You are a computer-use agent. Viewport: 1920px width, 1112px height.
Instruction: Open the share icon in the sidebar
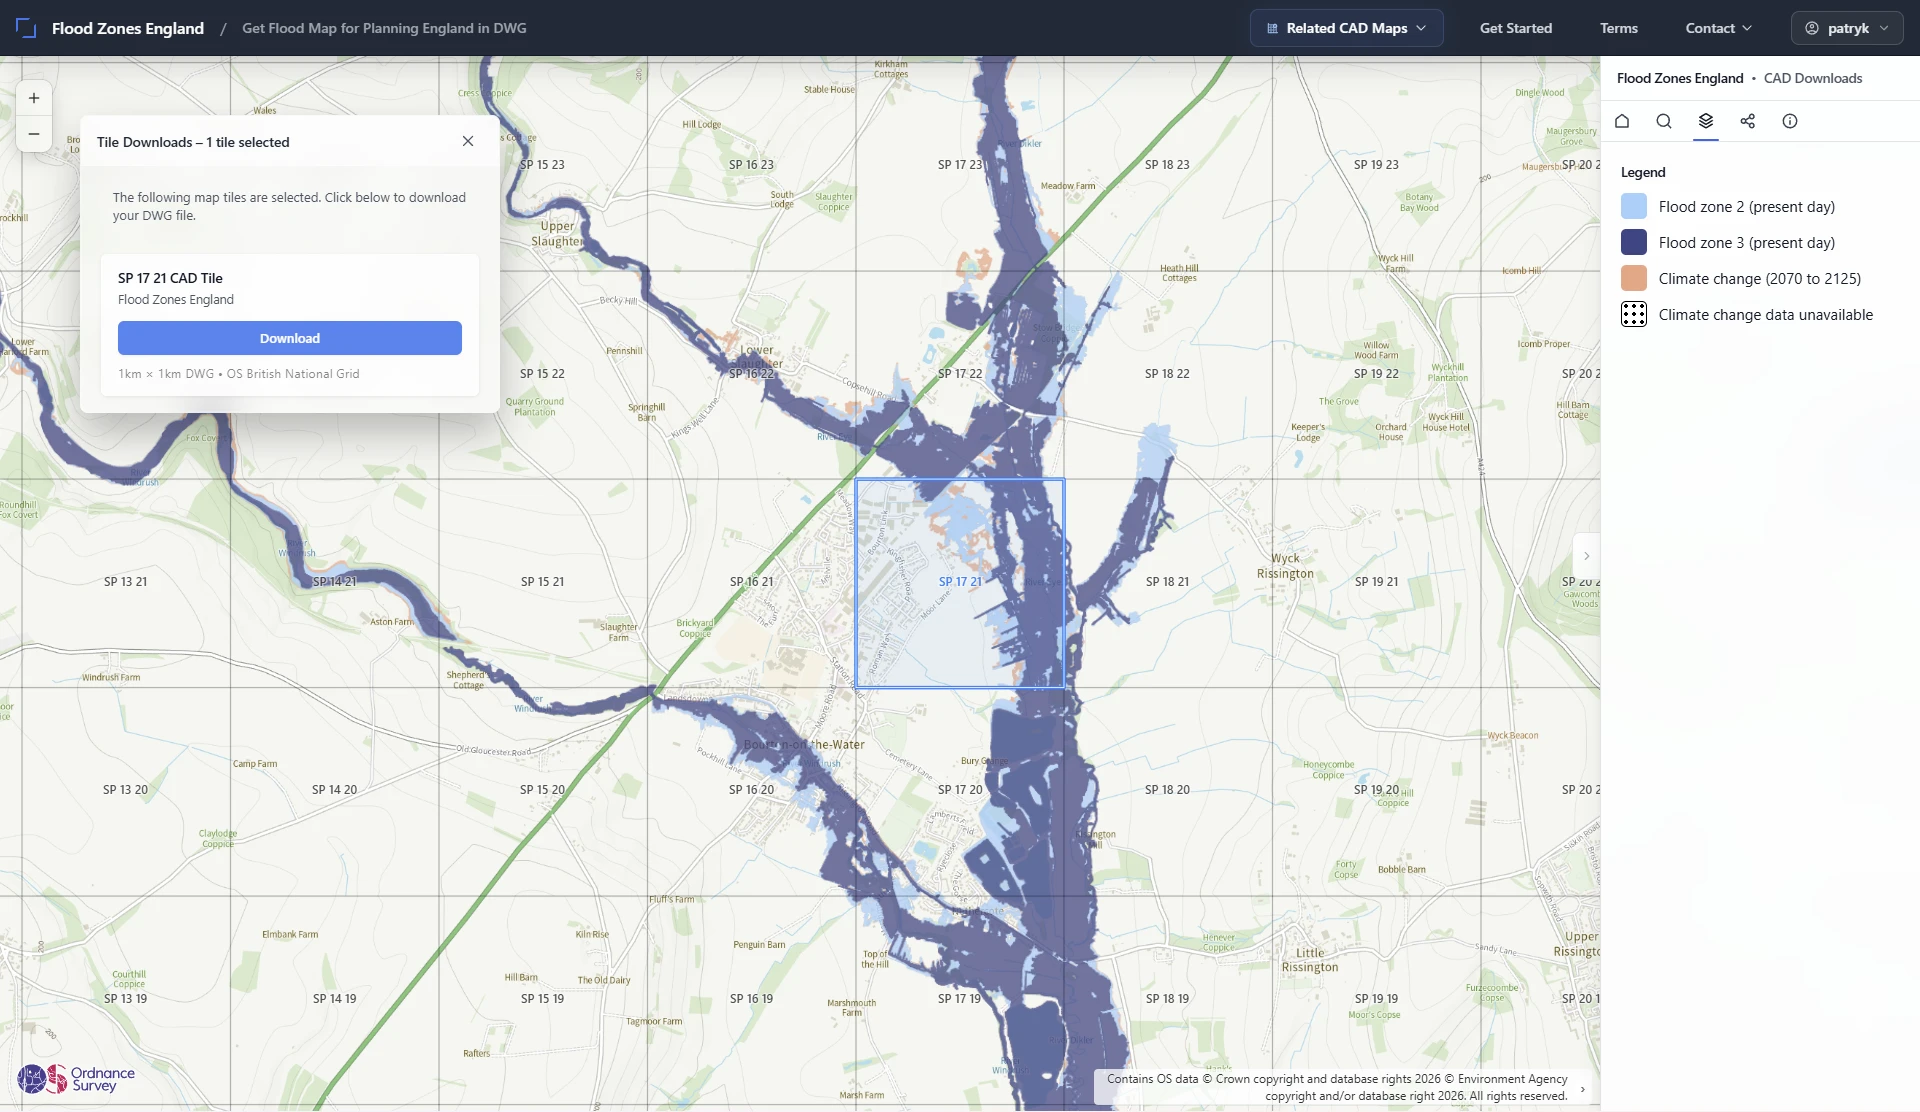tap(1748, 121)
